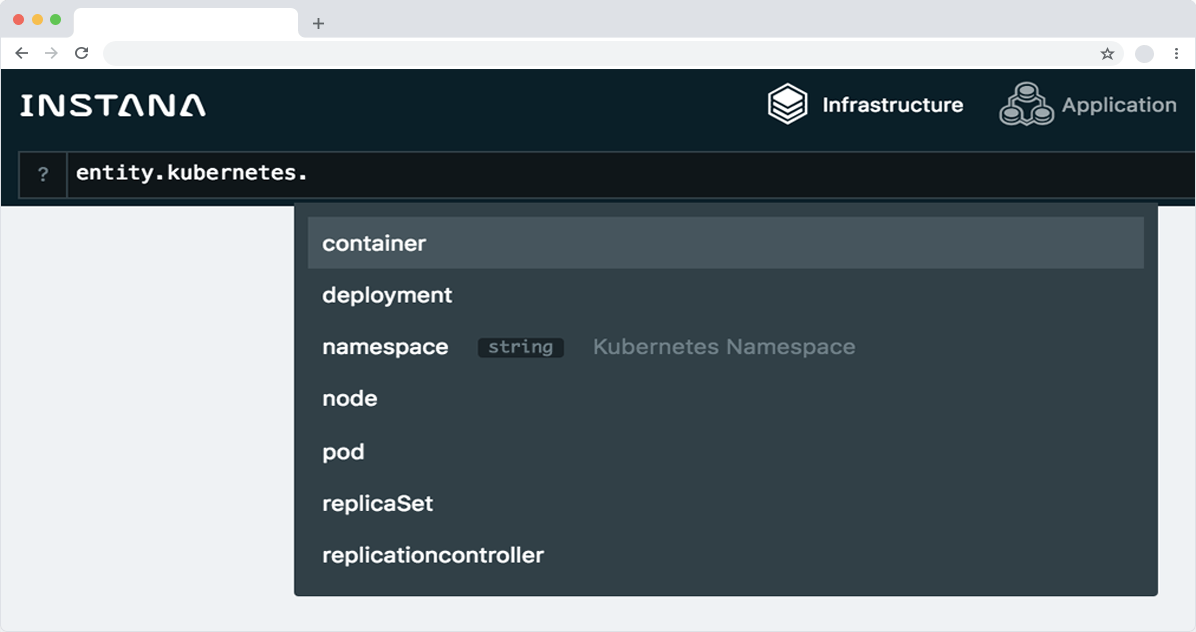Pick replicationcontroller from the list
The width and height of the screenshot is (1196, 632).
433,555
